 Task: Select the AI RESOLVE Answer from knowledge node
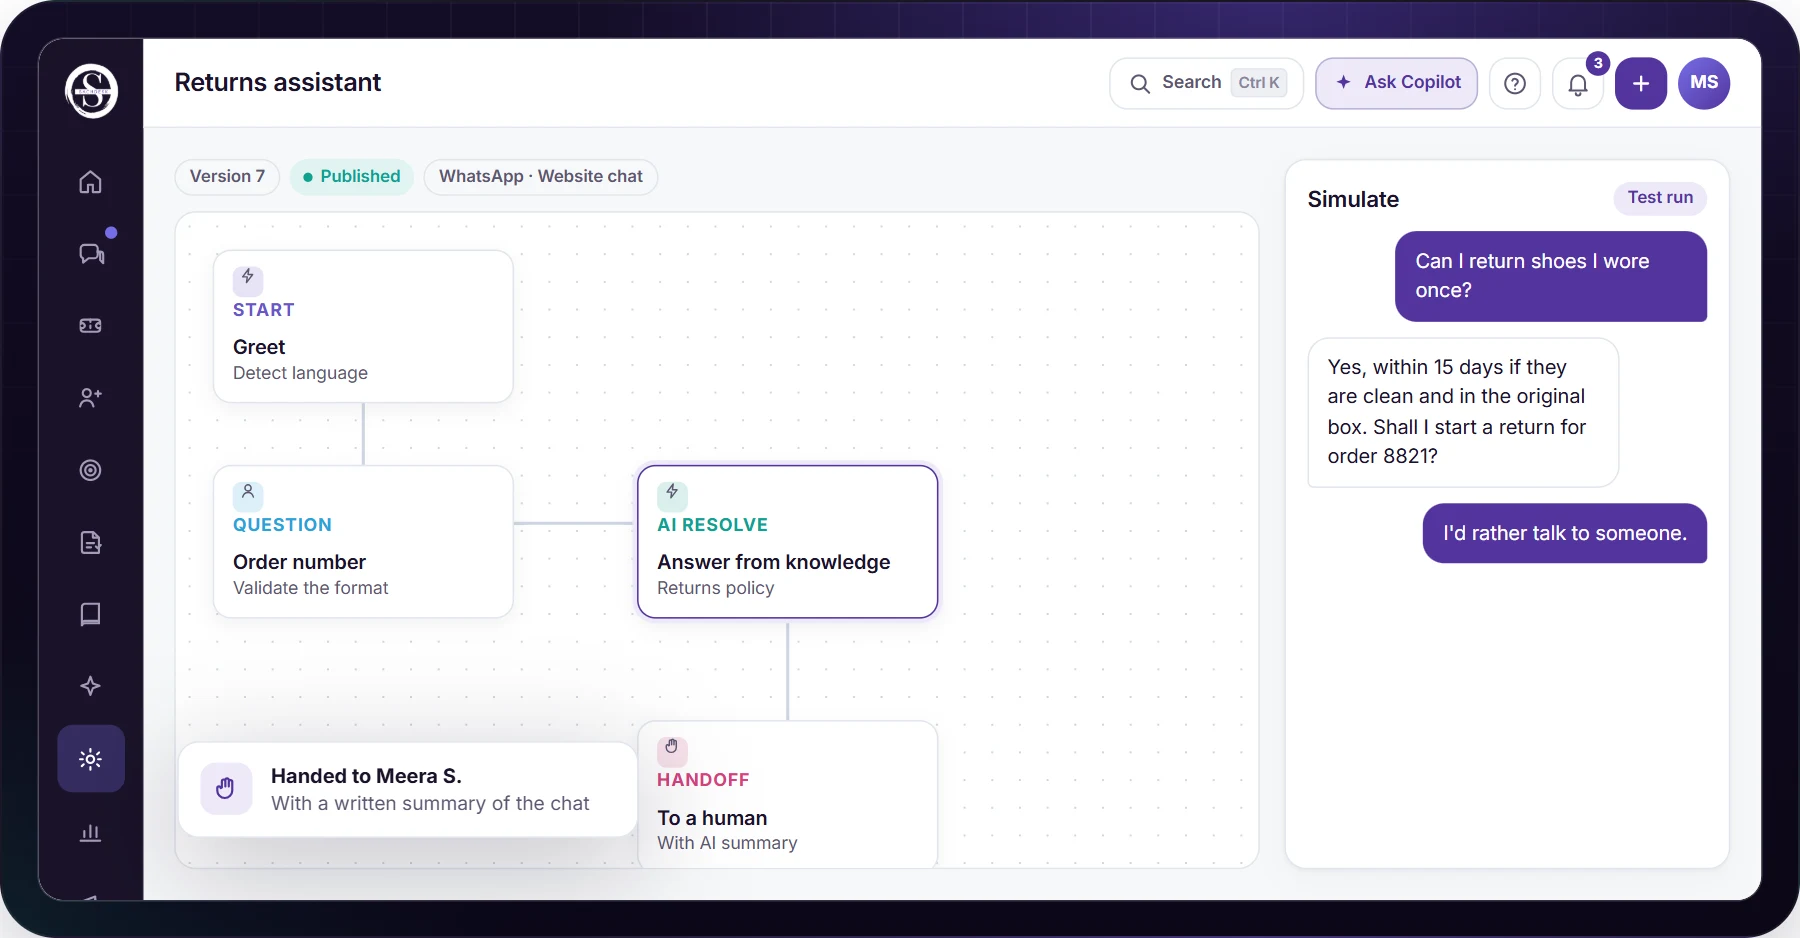[788, 542]
